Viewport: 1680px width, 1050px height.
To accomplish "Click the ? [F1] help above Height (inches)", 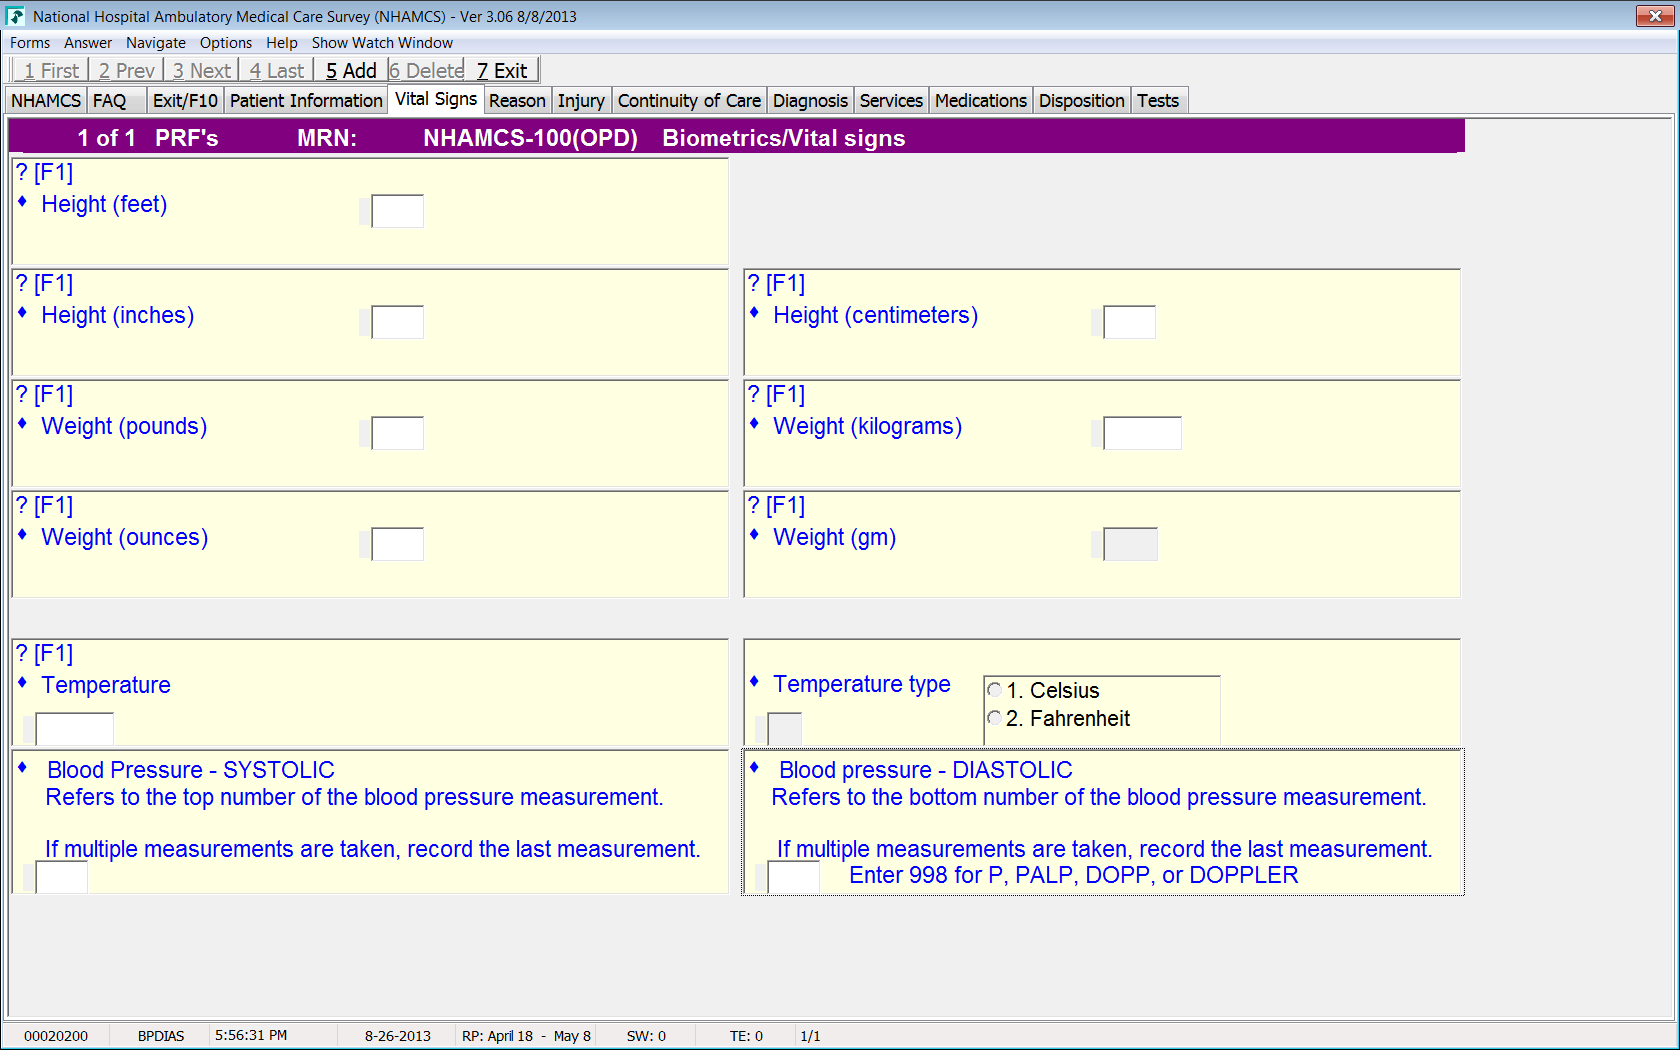I will point(45,284).
